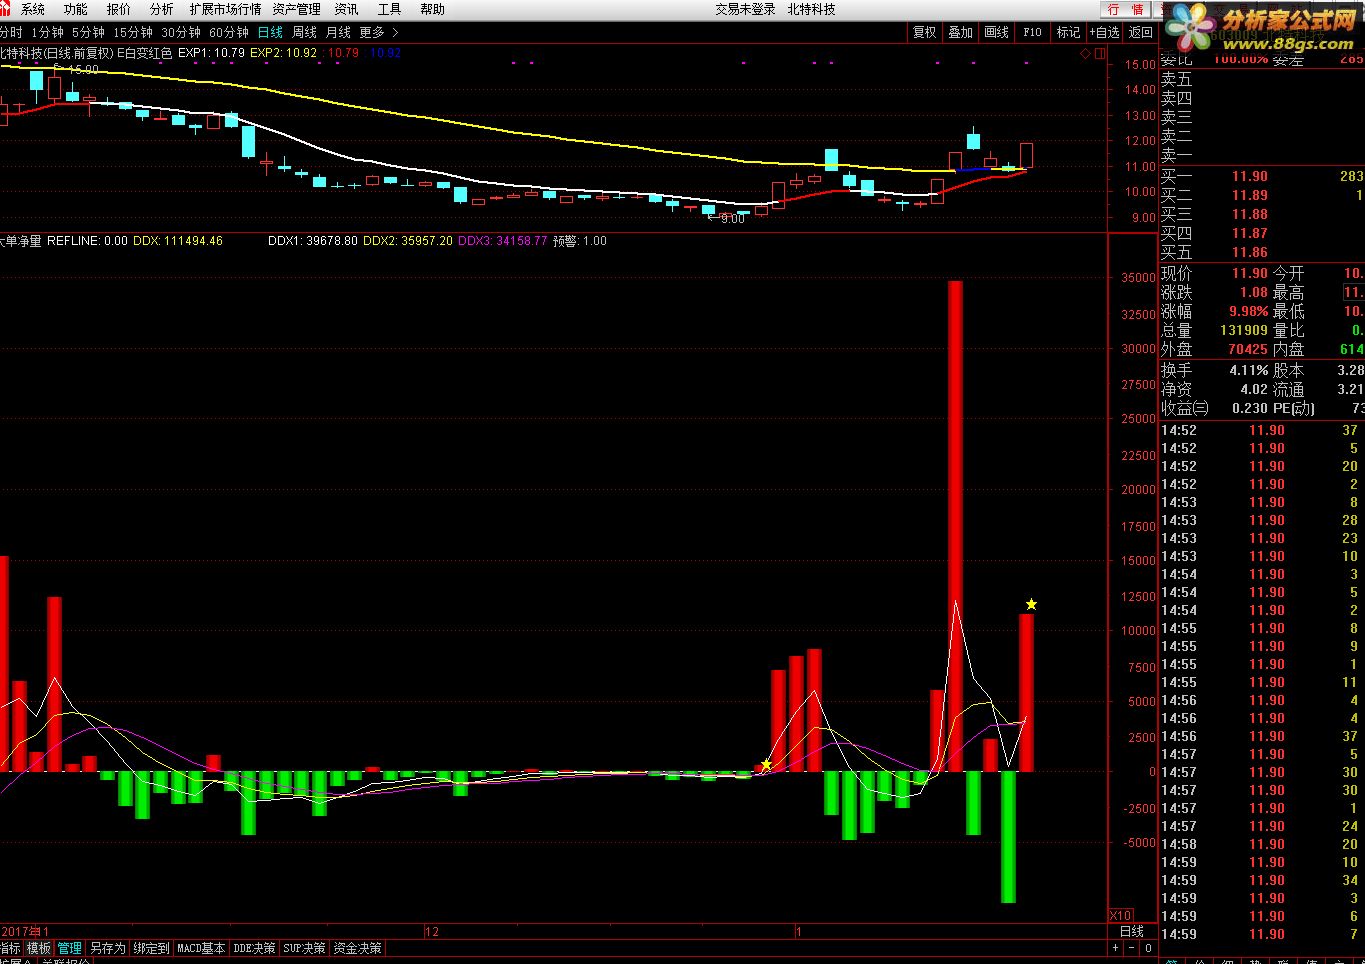Select the MACD基本 template

(x=201, y=948)
